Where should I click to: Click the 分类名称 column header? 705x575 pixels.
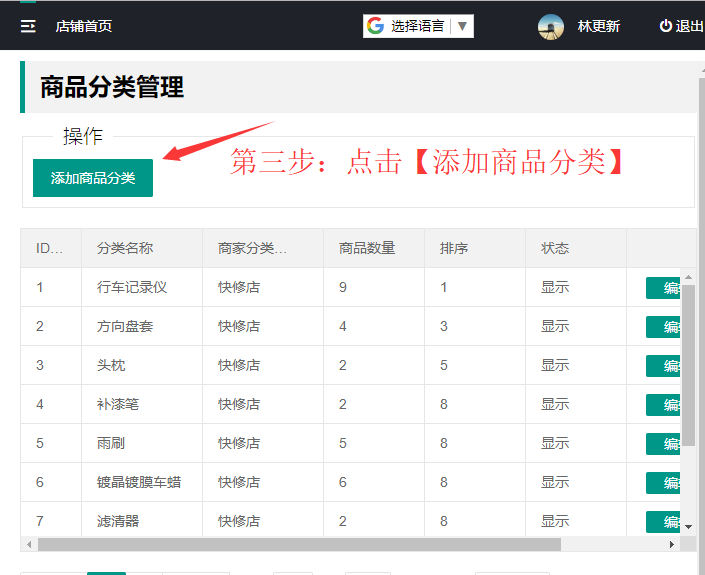(x=125, y=248)
